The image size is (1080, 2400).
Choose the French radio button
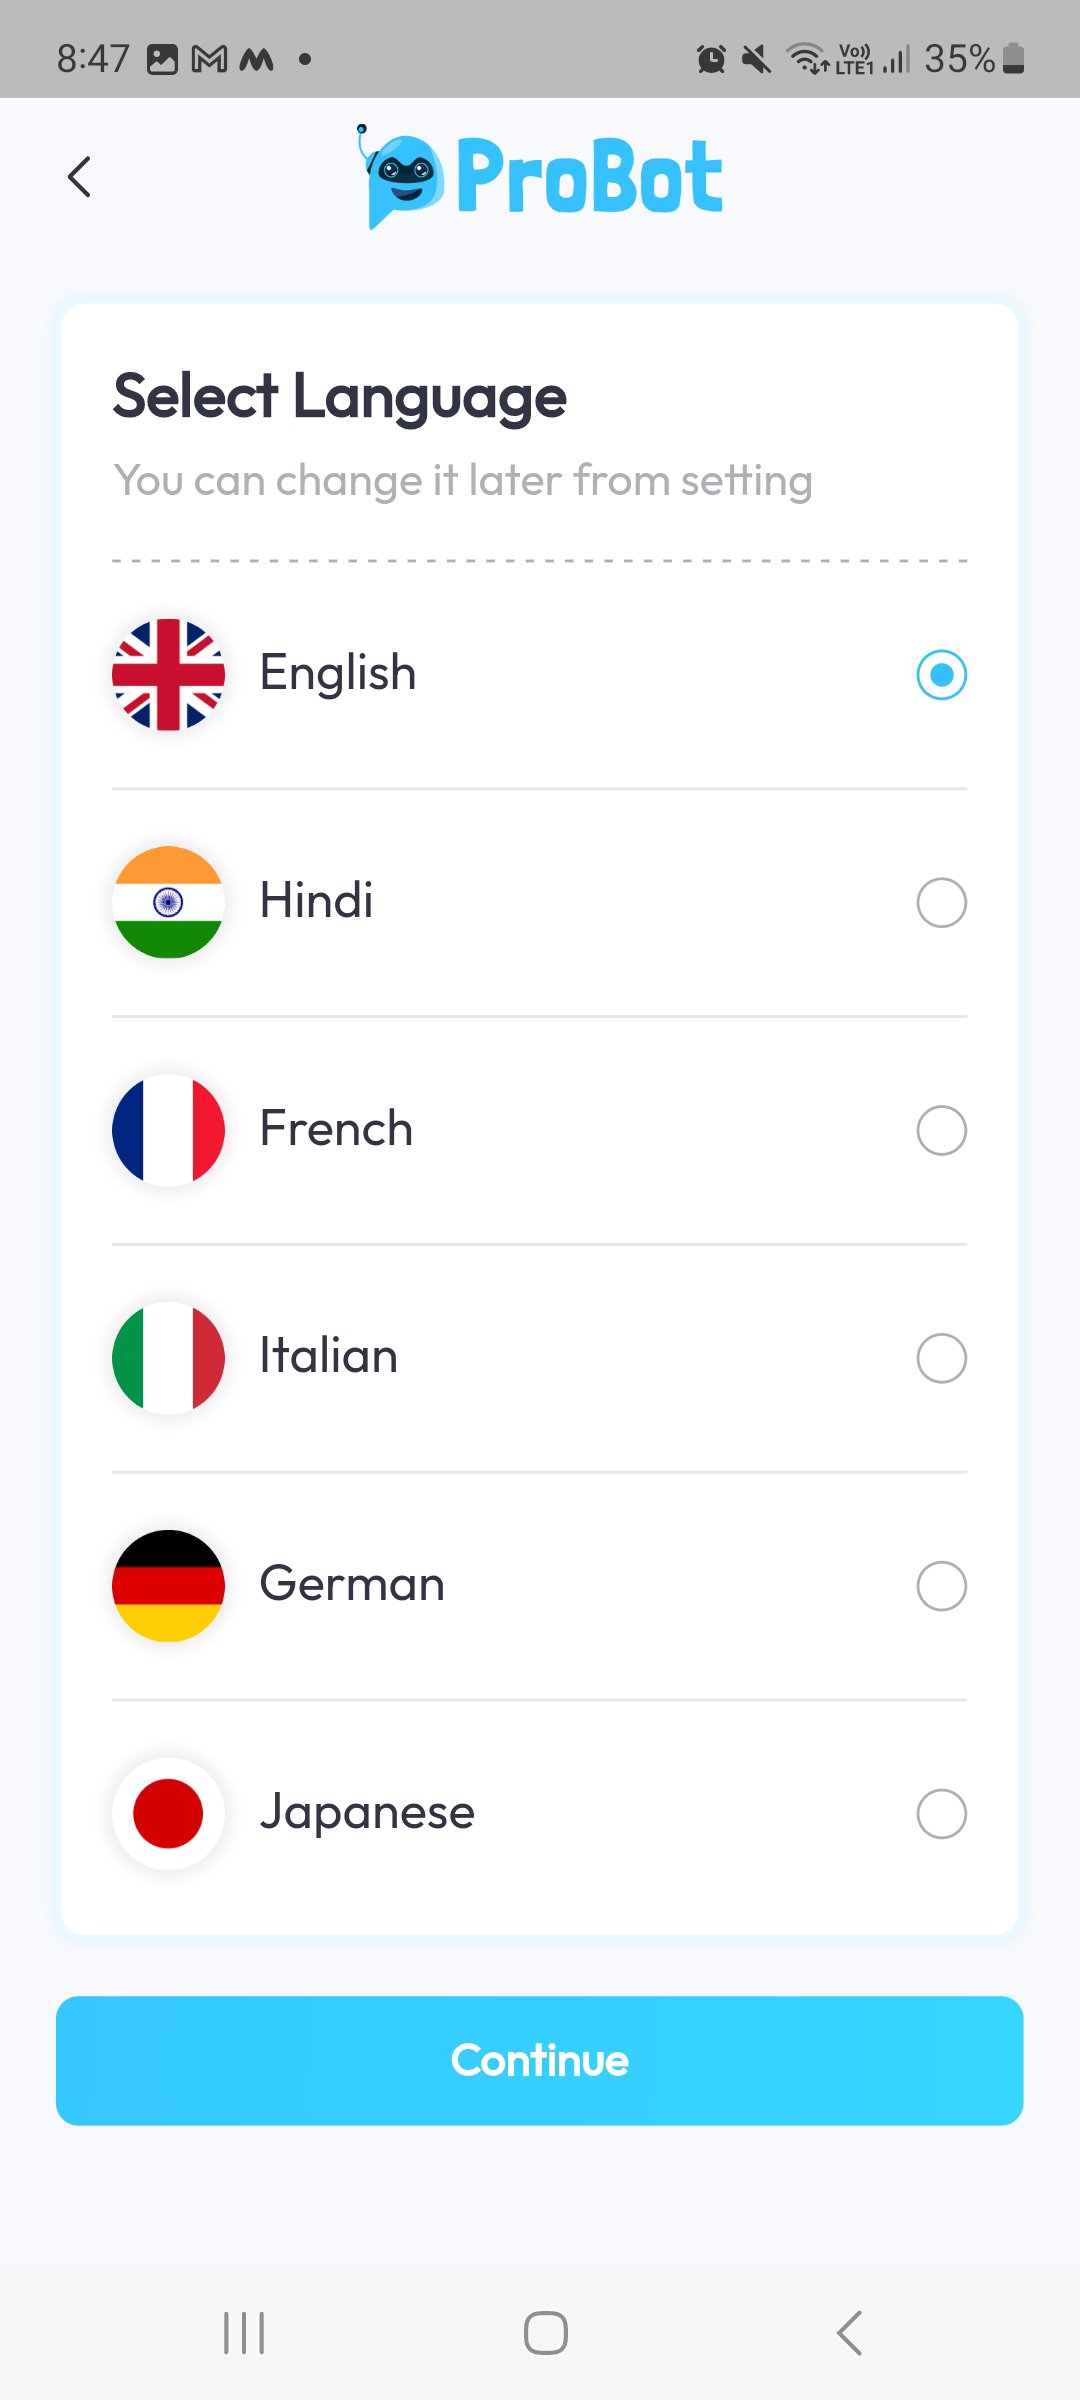941,1130
